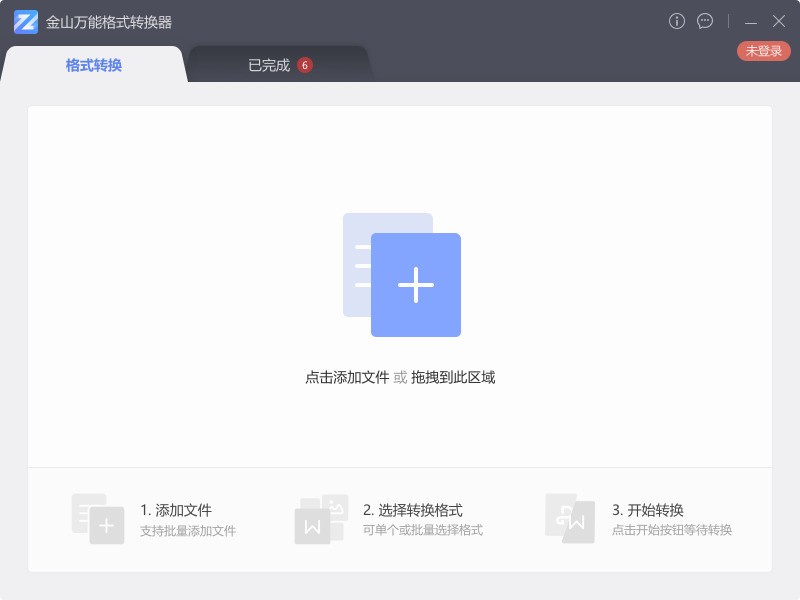
Task: Click the 3. 开始转换 label
Action: pyautogui.click(x=647, y=510)
